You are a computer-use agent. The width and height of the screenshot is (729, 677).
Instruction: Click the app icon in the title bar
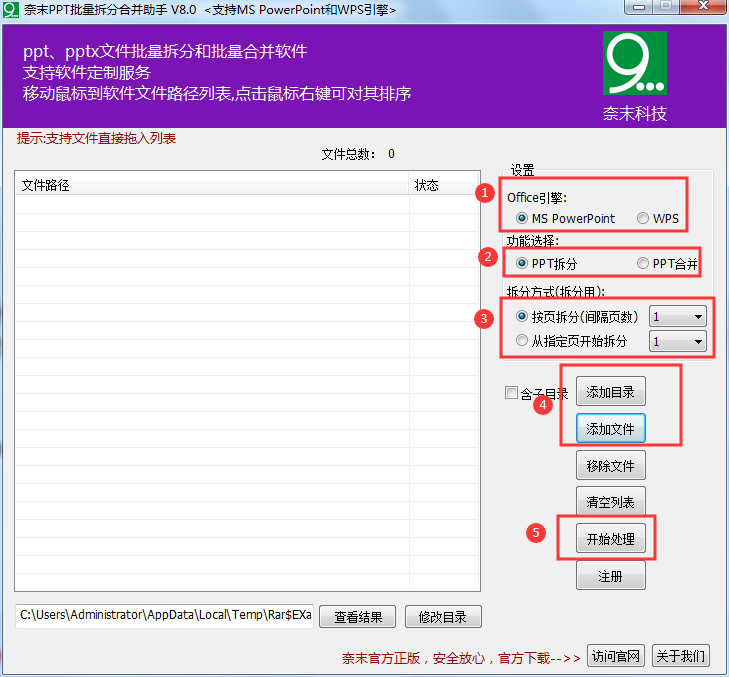(11, 9)
